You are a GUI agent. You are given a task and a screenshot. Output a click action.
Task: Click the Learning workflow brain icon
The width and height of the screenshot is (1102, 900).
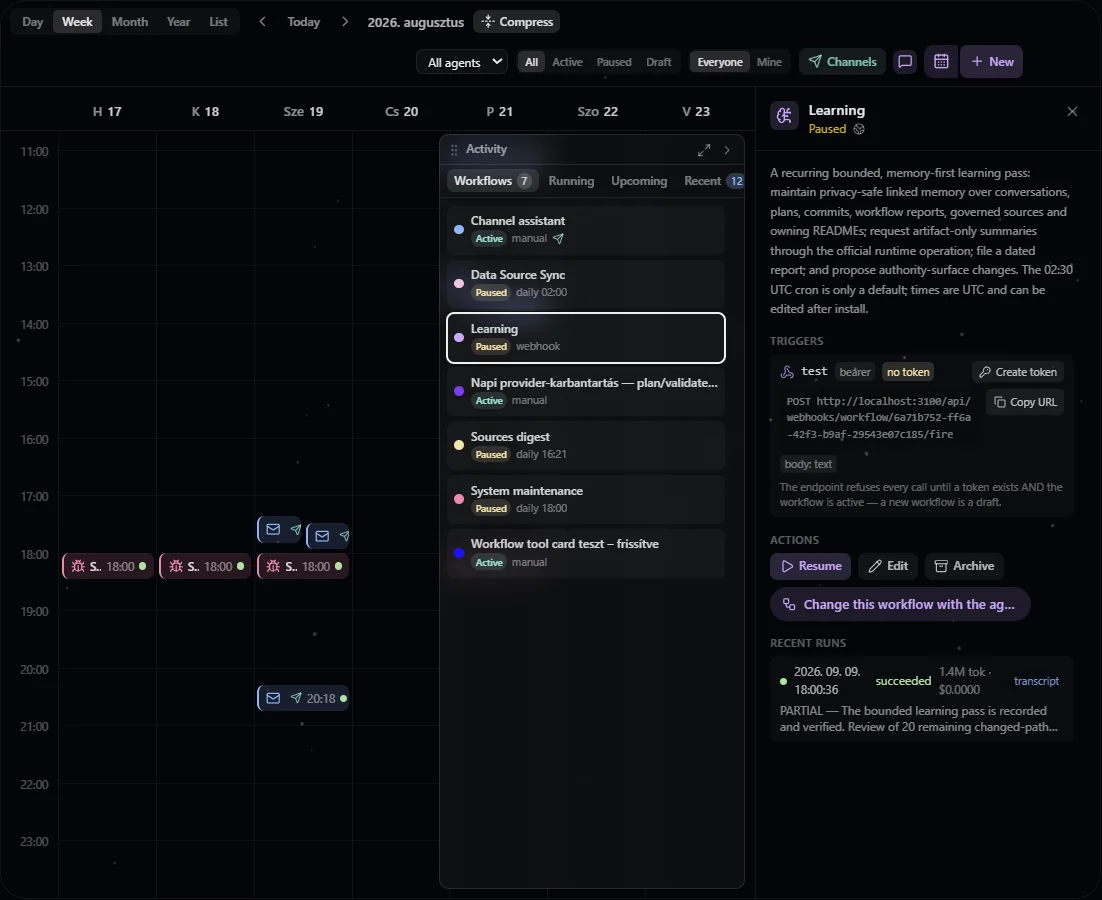[784, 117]
